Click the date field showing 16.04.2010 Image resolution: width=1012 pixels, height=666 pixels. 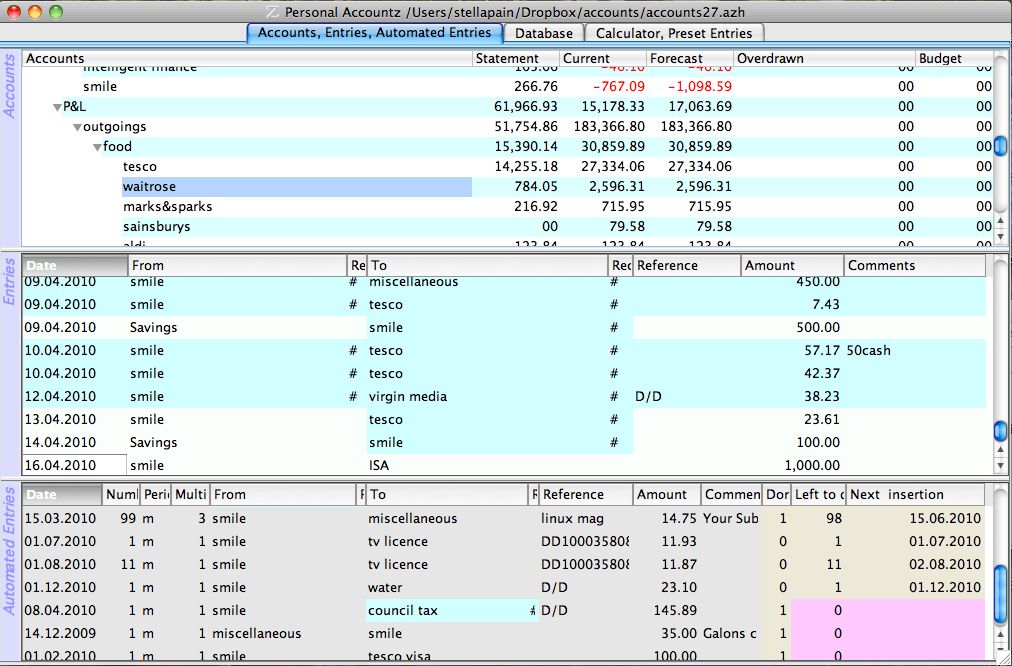(75, 466)
